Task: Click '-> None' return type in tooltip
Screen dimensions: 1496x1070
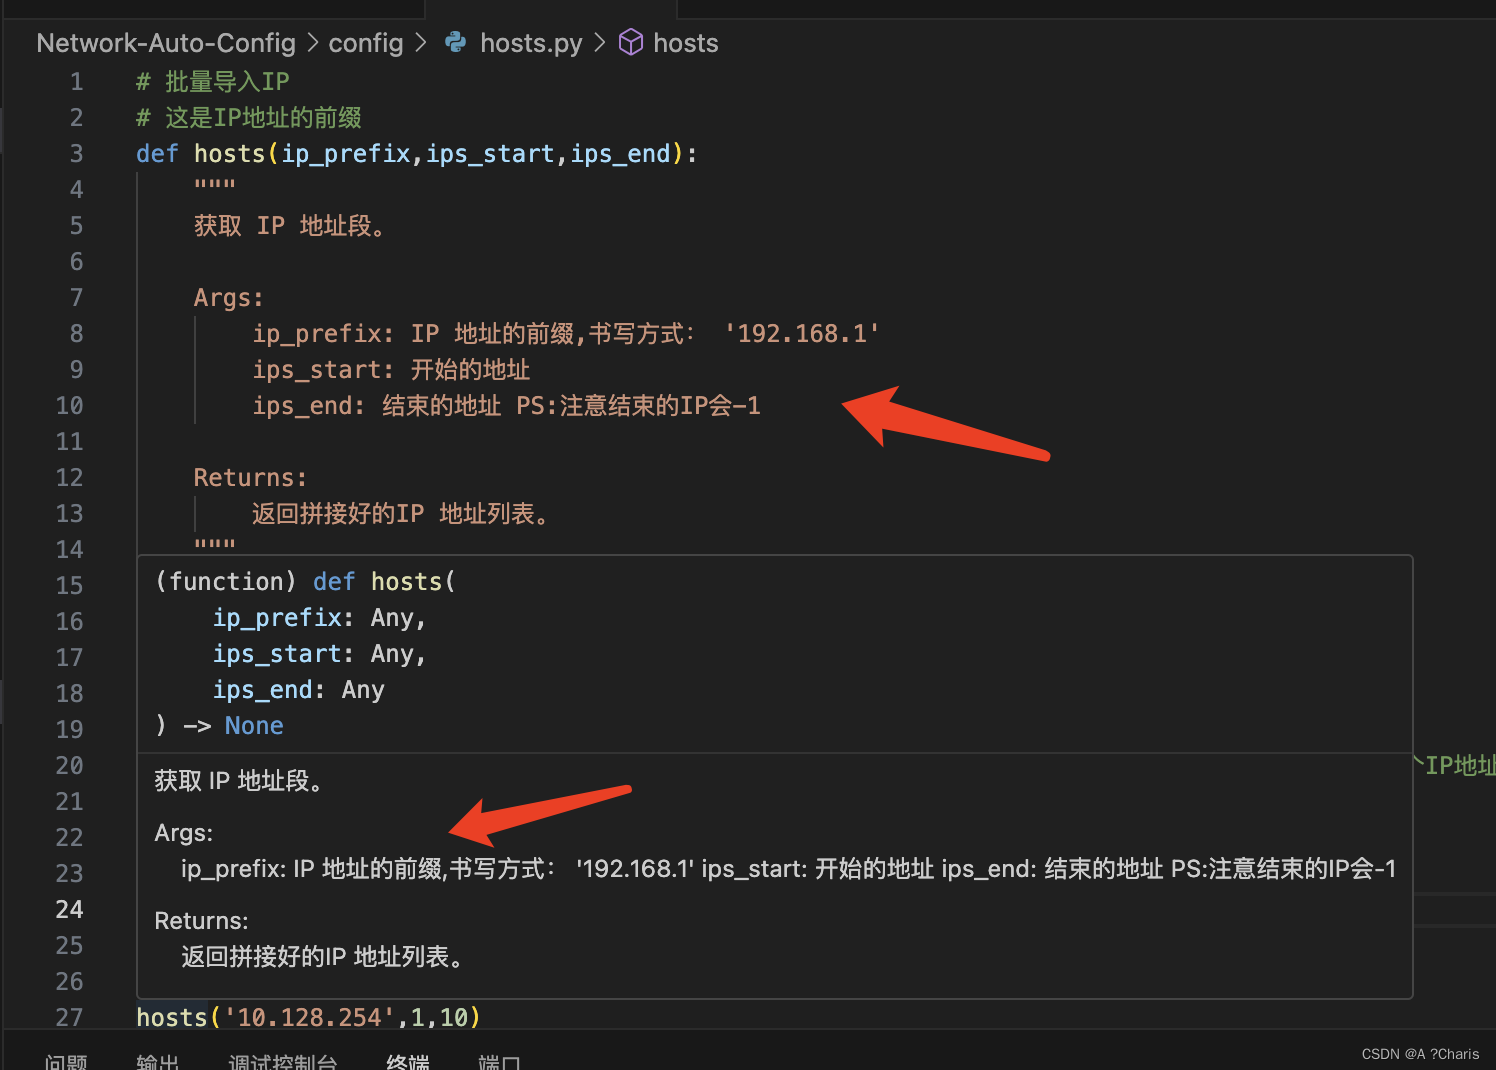Action: (x=234, y=726)
